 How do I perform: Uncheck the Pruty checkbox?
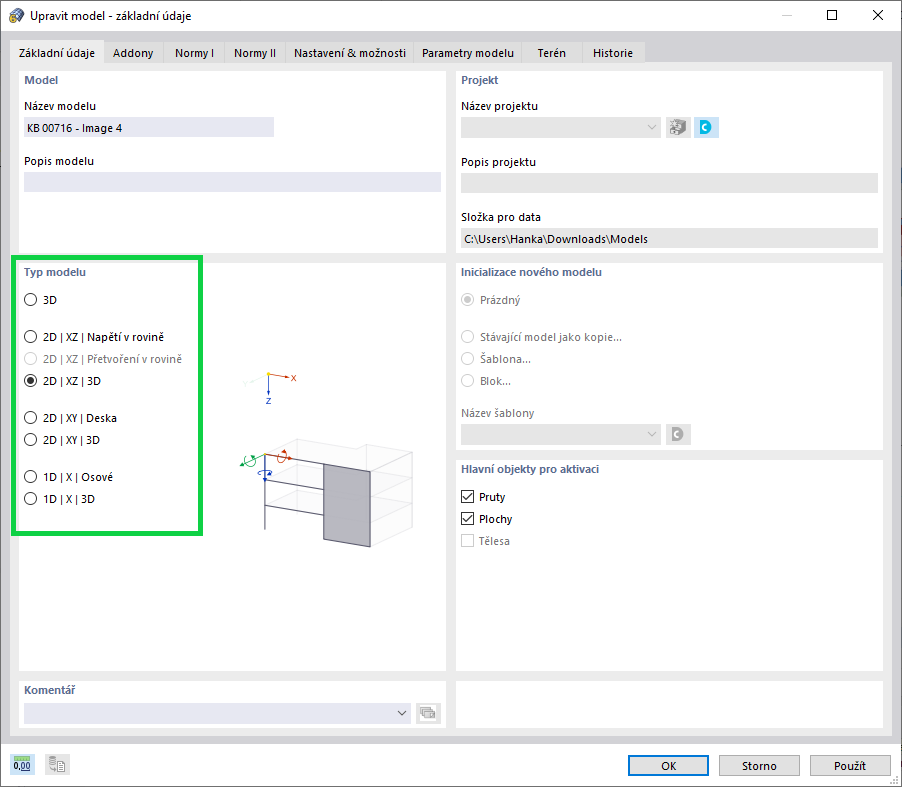[468, 496]
